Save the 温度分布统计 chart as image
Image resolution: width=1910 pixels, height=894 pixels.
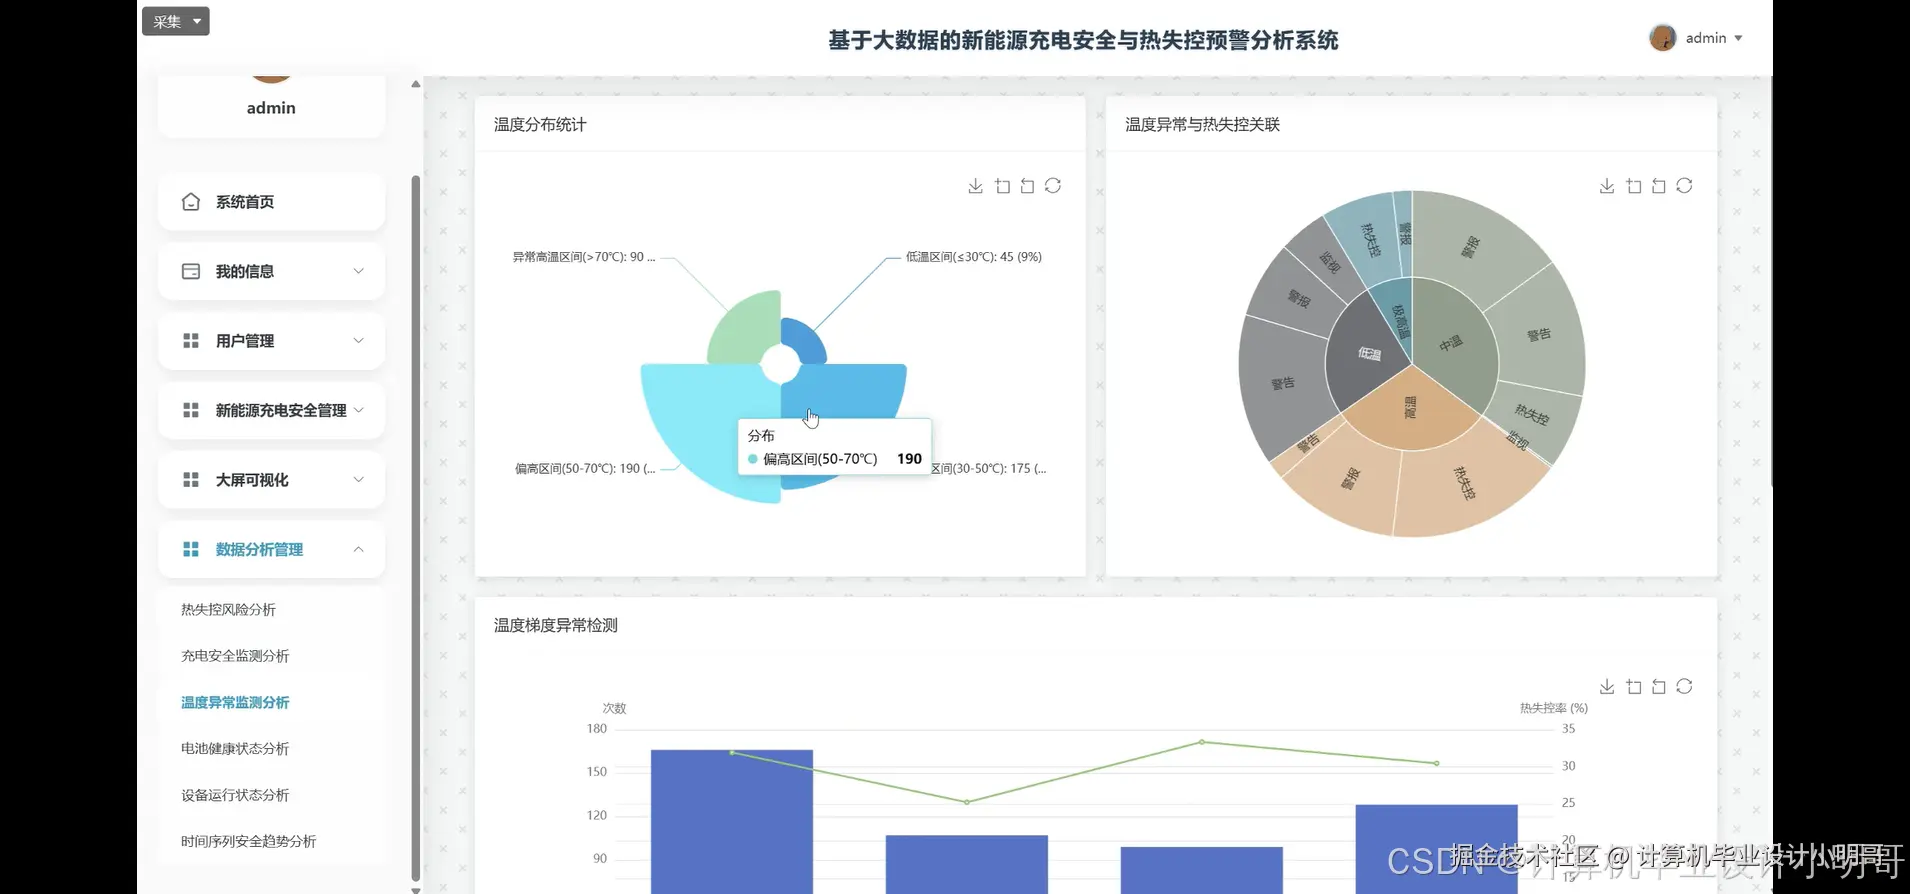[976, 186]
